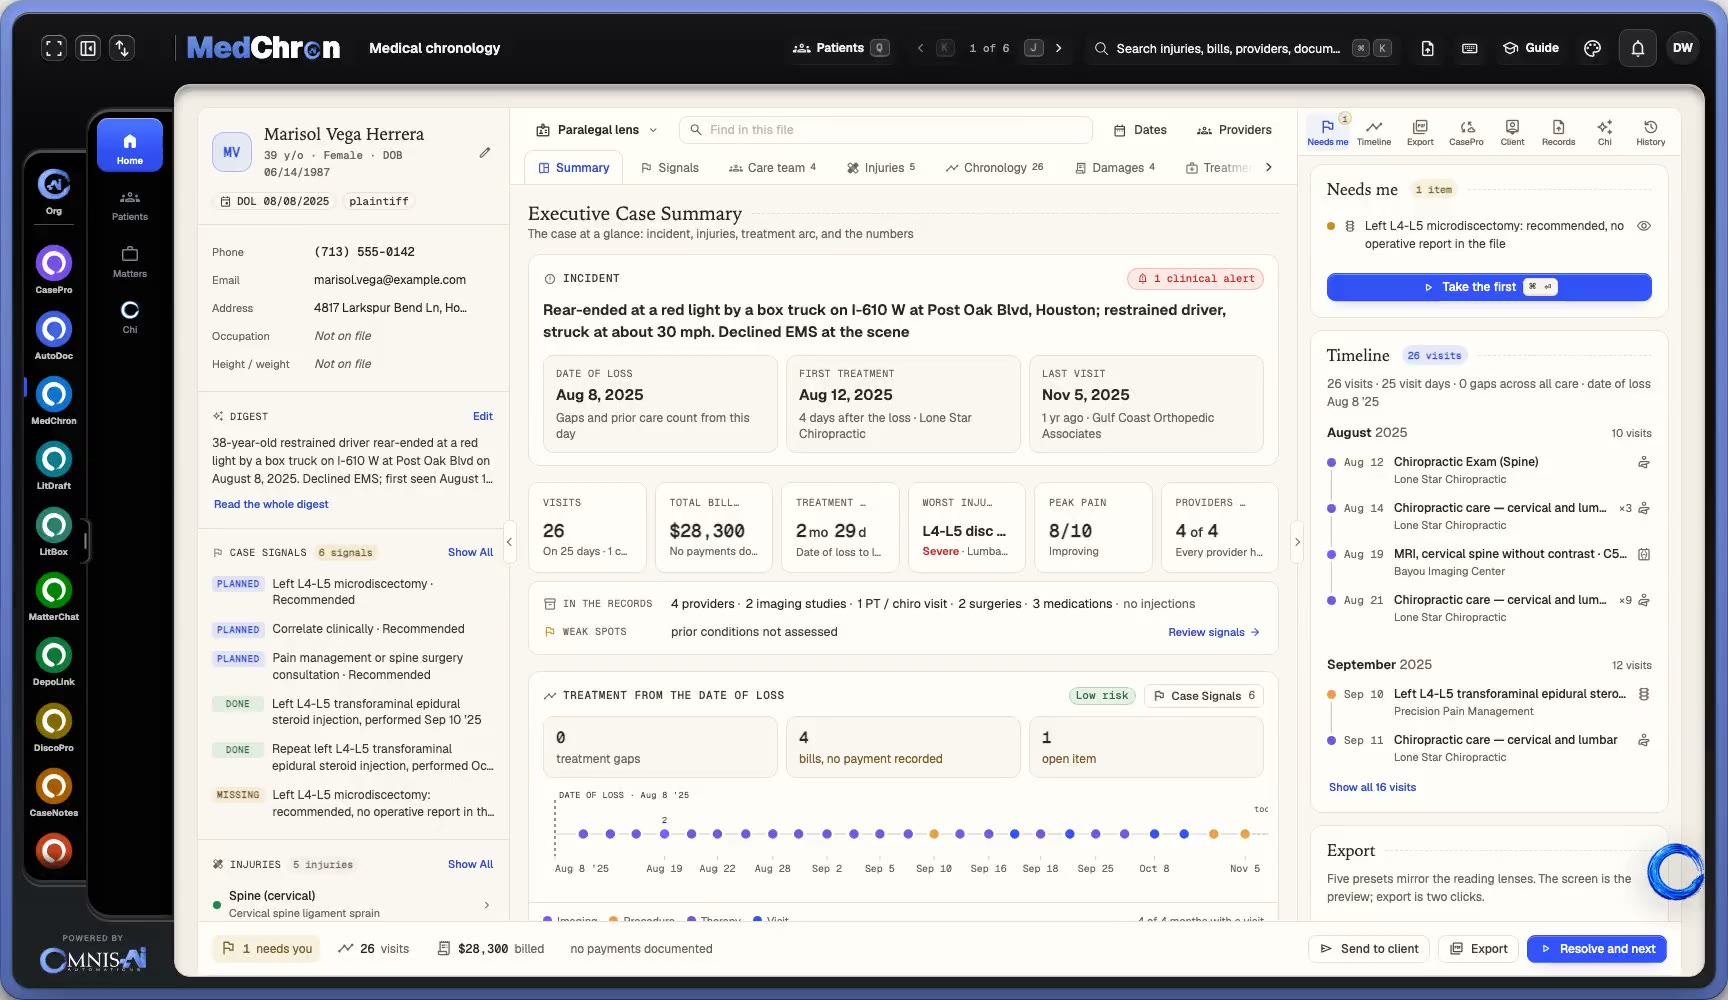
Task: Open the Read the whole digest link
Action: click(271, 504)
